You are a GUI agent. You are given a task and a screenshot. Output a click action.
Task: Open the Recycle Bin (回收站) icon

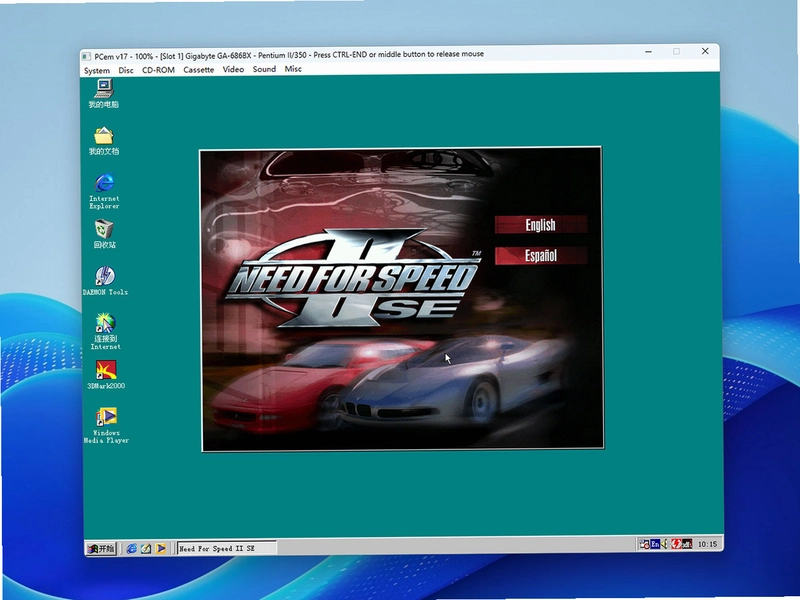coord(104,234)
